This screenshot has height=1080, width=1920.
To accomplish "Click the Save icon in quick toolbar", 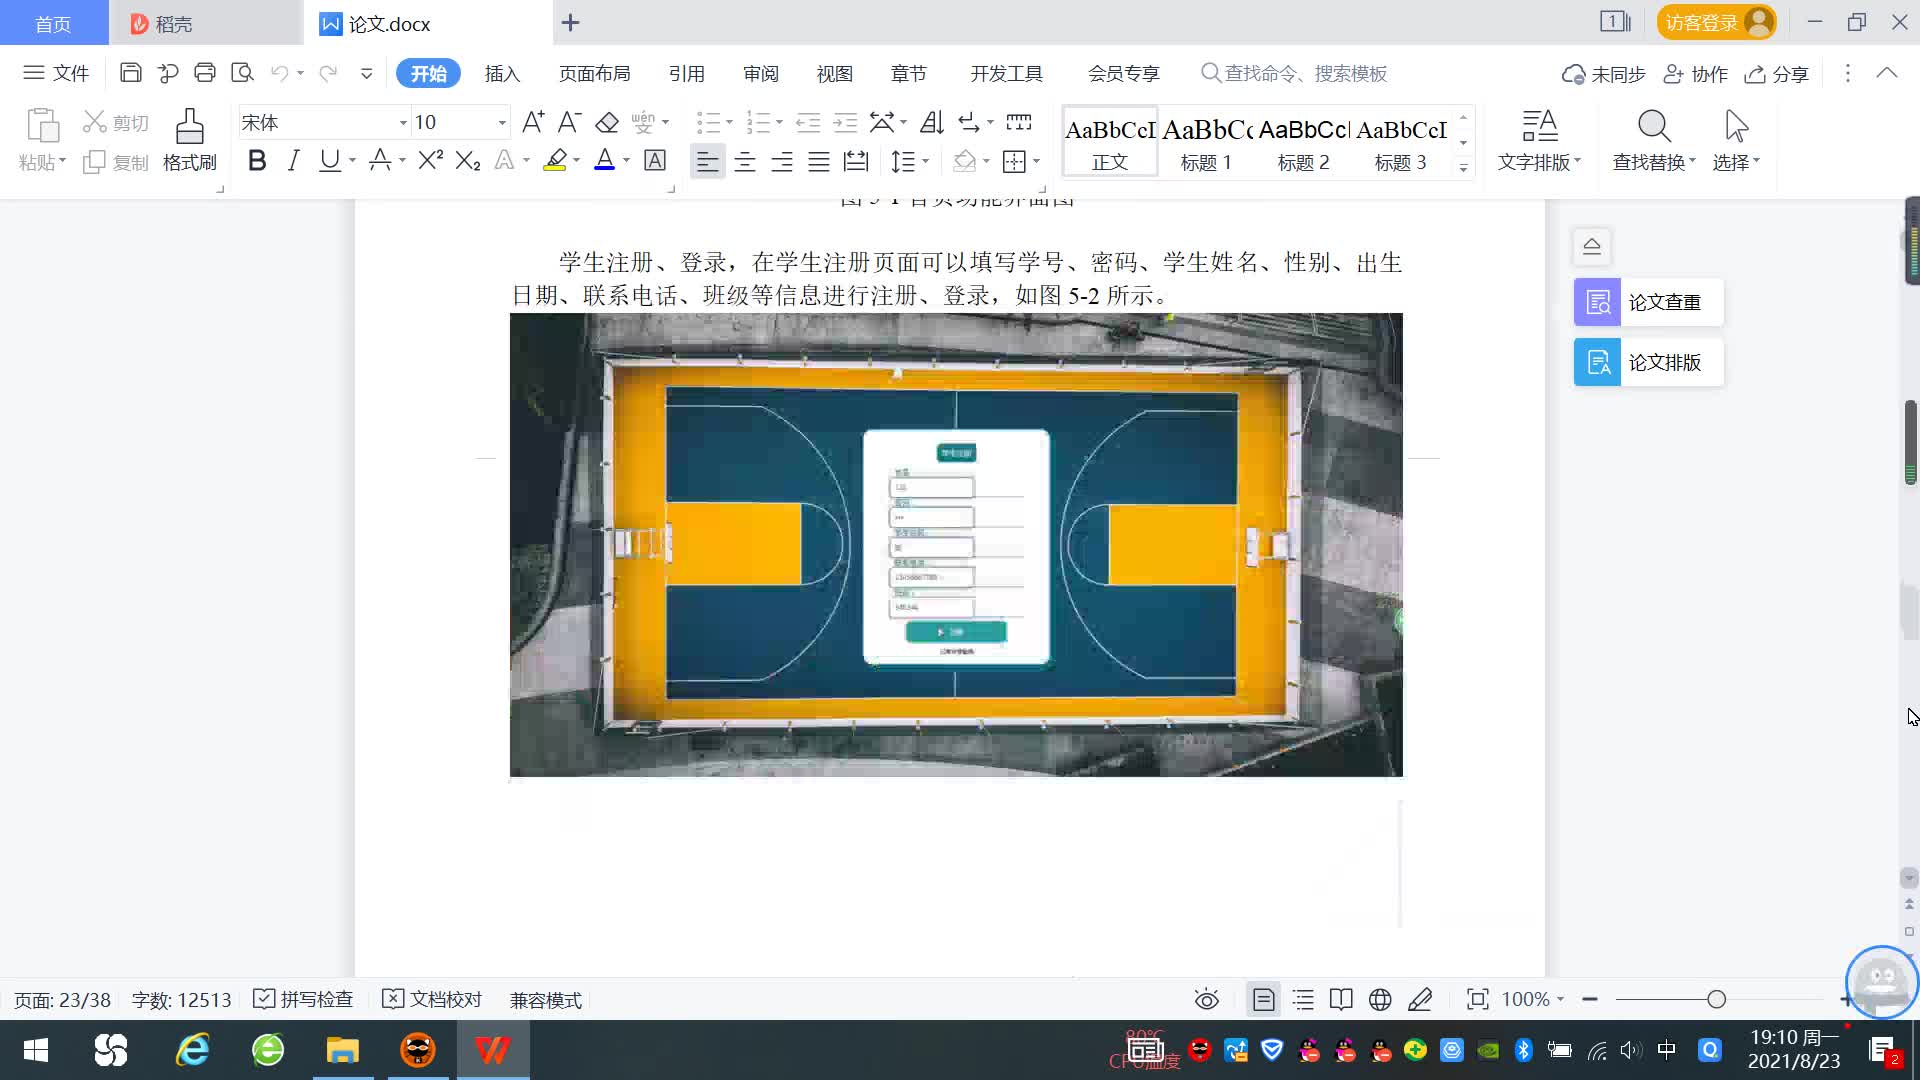I will coord(130,73).
